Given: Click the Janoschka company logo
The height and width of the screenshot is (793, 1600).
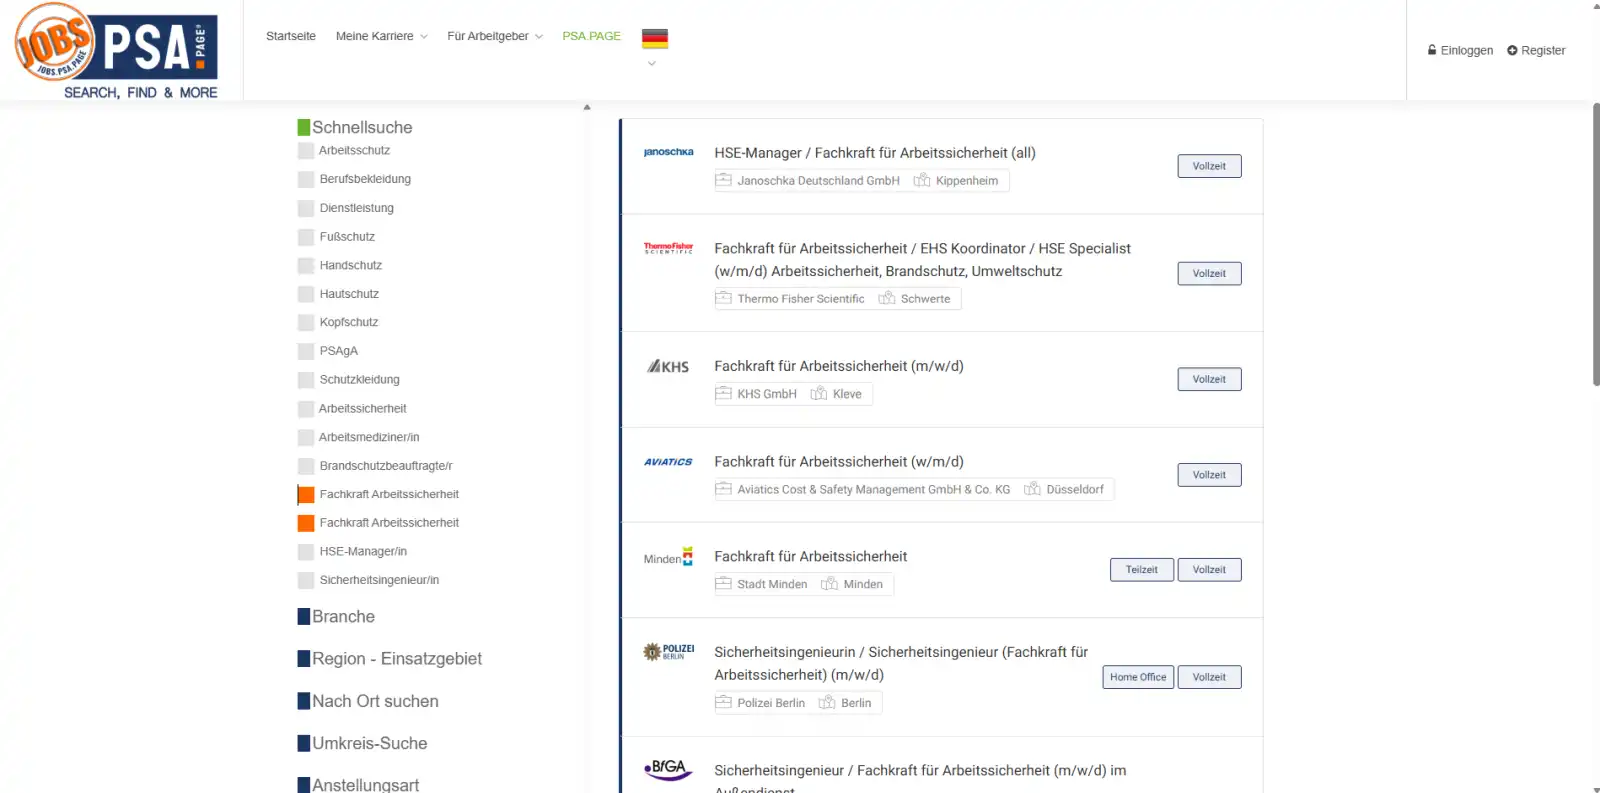Looking at the screenshot, I should [668, 153].
